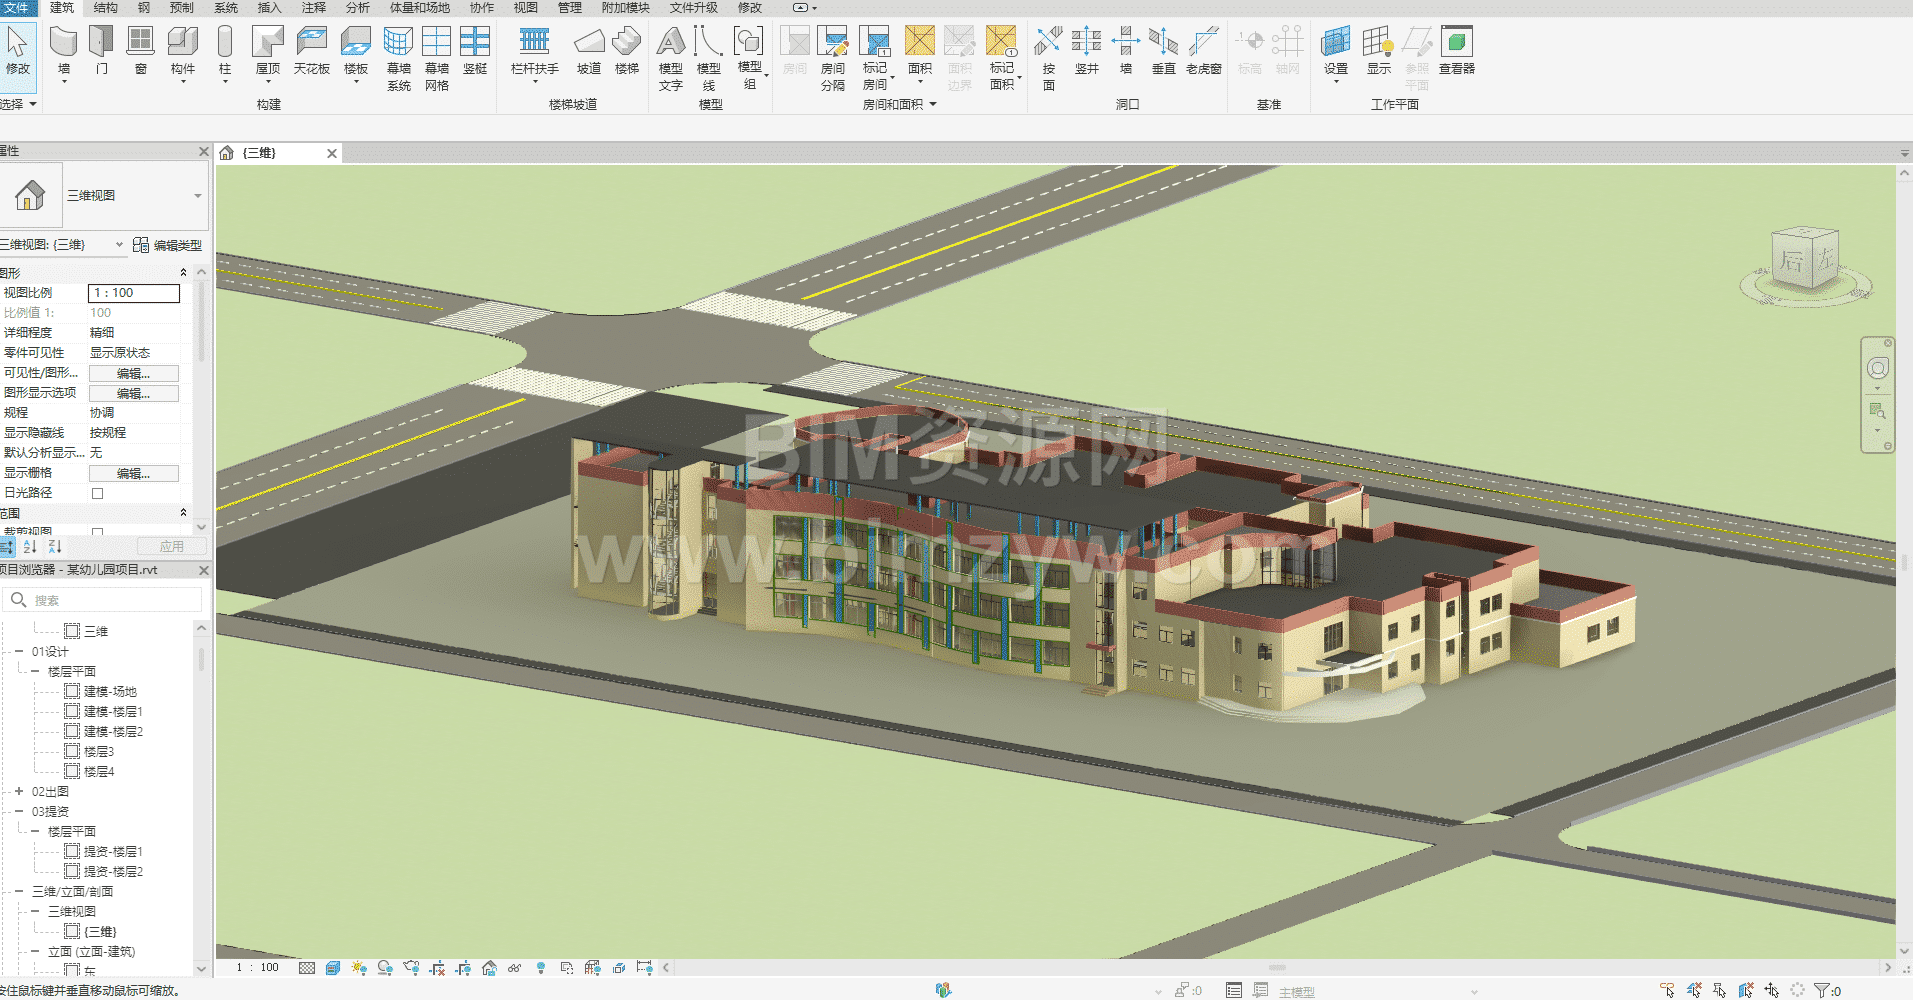Switch to the 结构 ribbon tab
The width and height of the screenshot is (1913, 1000).
pyautogui.click(x=105, y=8)
